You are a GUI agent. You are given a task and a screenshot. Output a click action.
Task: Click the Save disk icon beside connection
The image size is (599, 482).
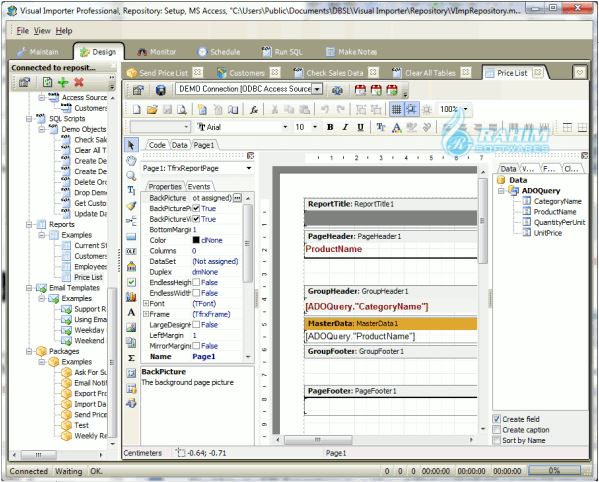[x=161, y=90]
